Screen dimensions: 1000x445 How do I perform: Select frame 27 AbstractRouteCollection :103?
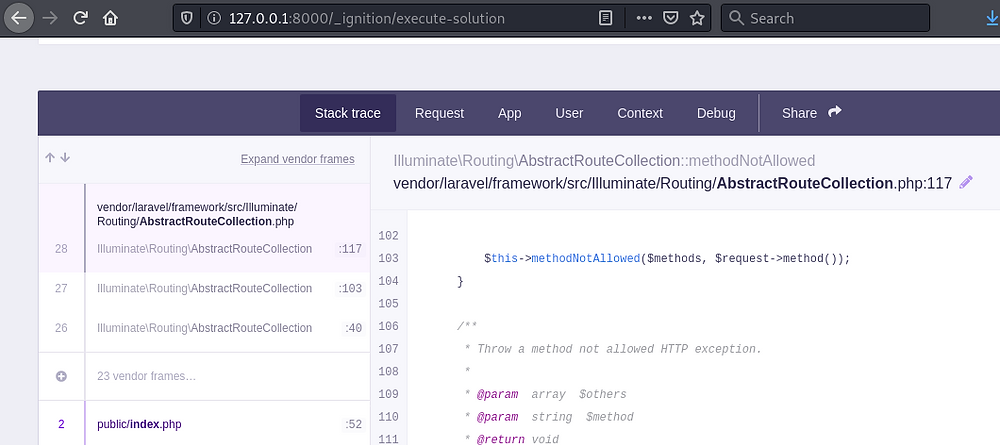[x=204, y=289]
